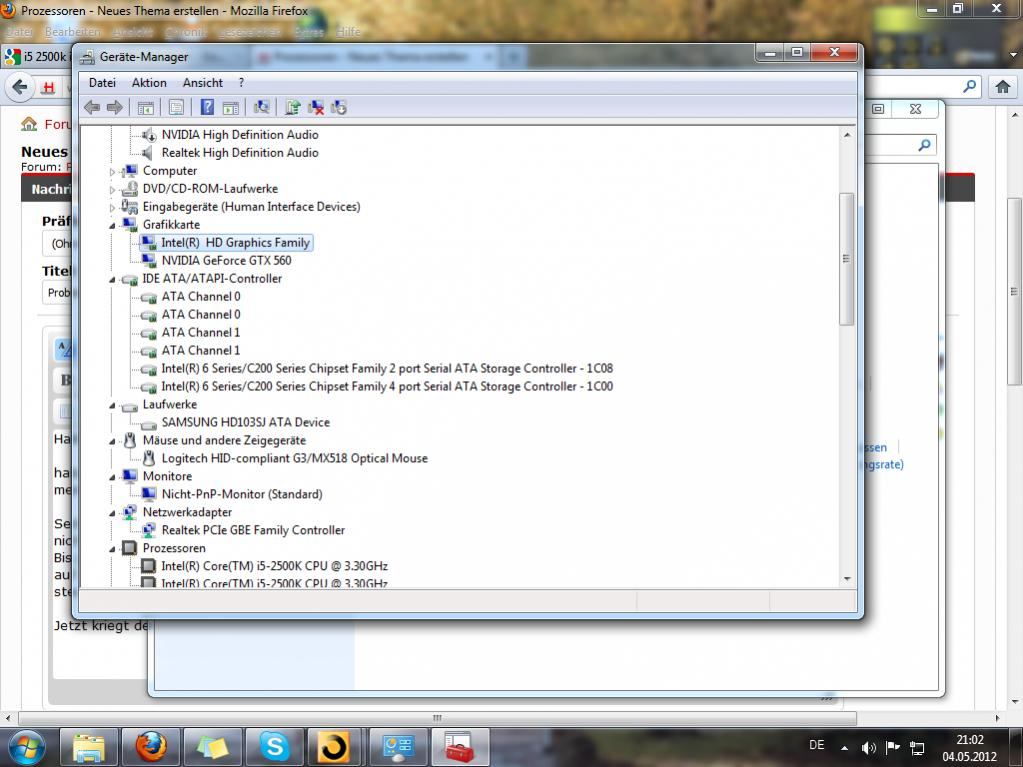Image resolution: width=1023 pixels, height=767 pixels.
Task: Click the Geräte-Manager vertical scrollbar thumb
Action: click(846, 259)
